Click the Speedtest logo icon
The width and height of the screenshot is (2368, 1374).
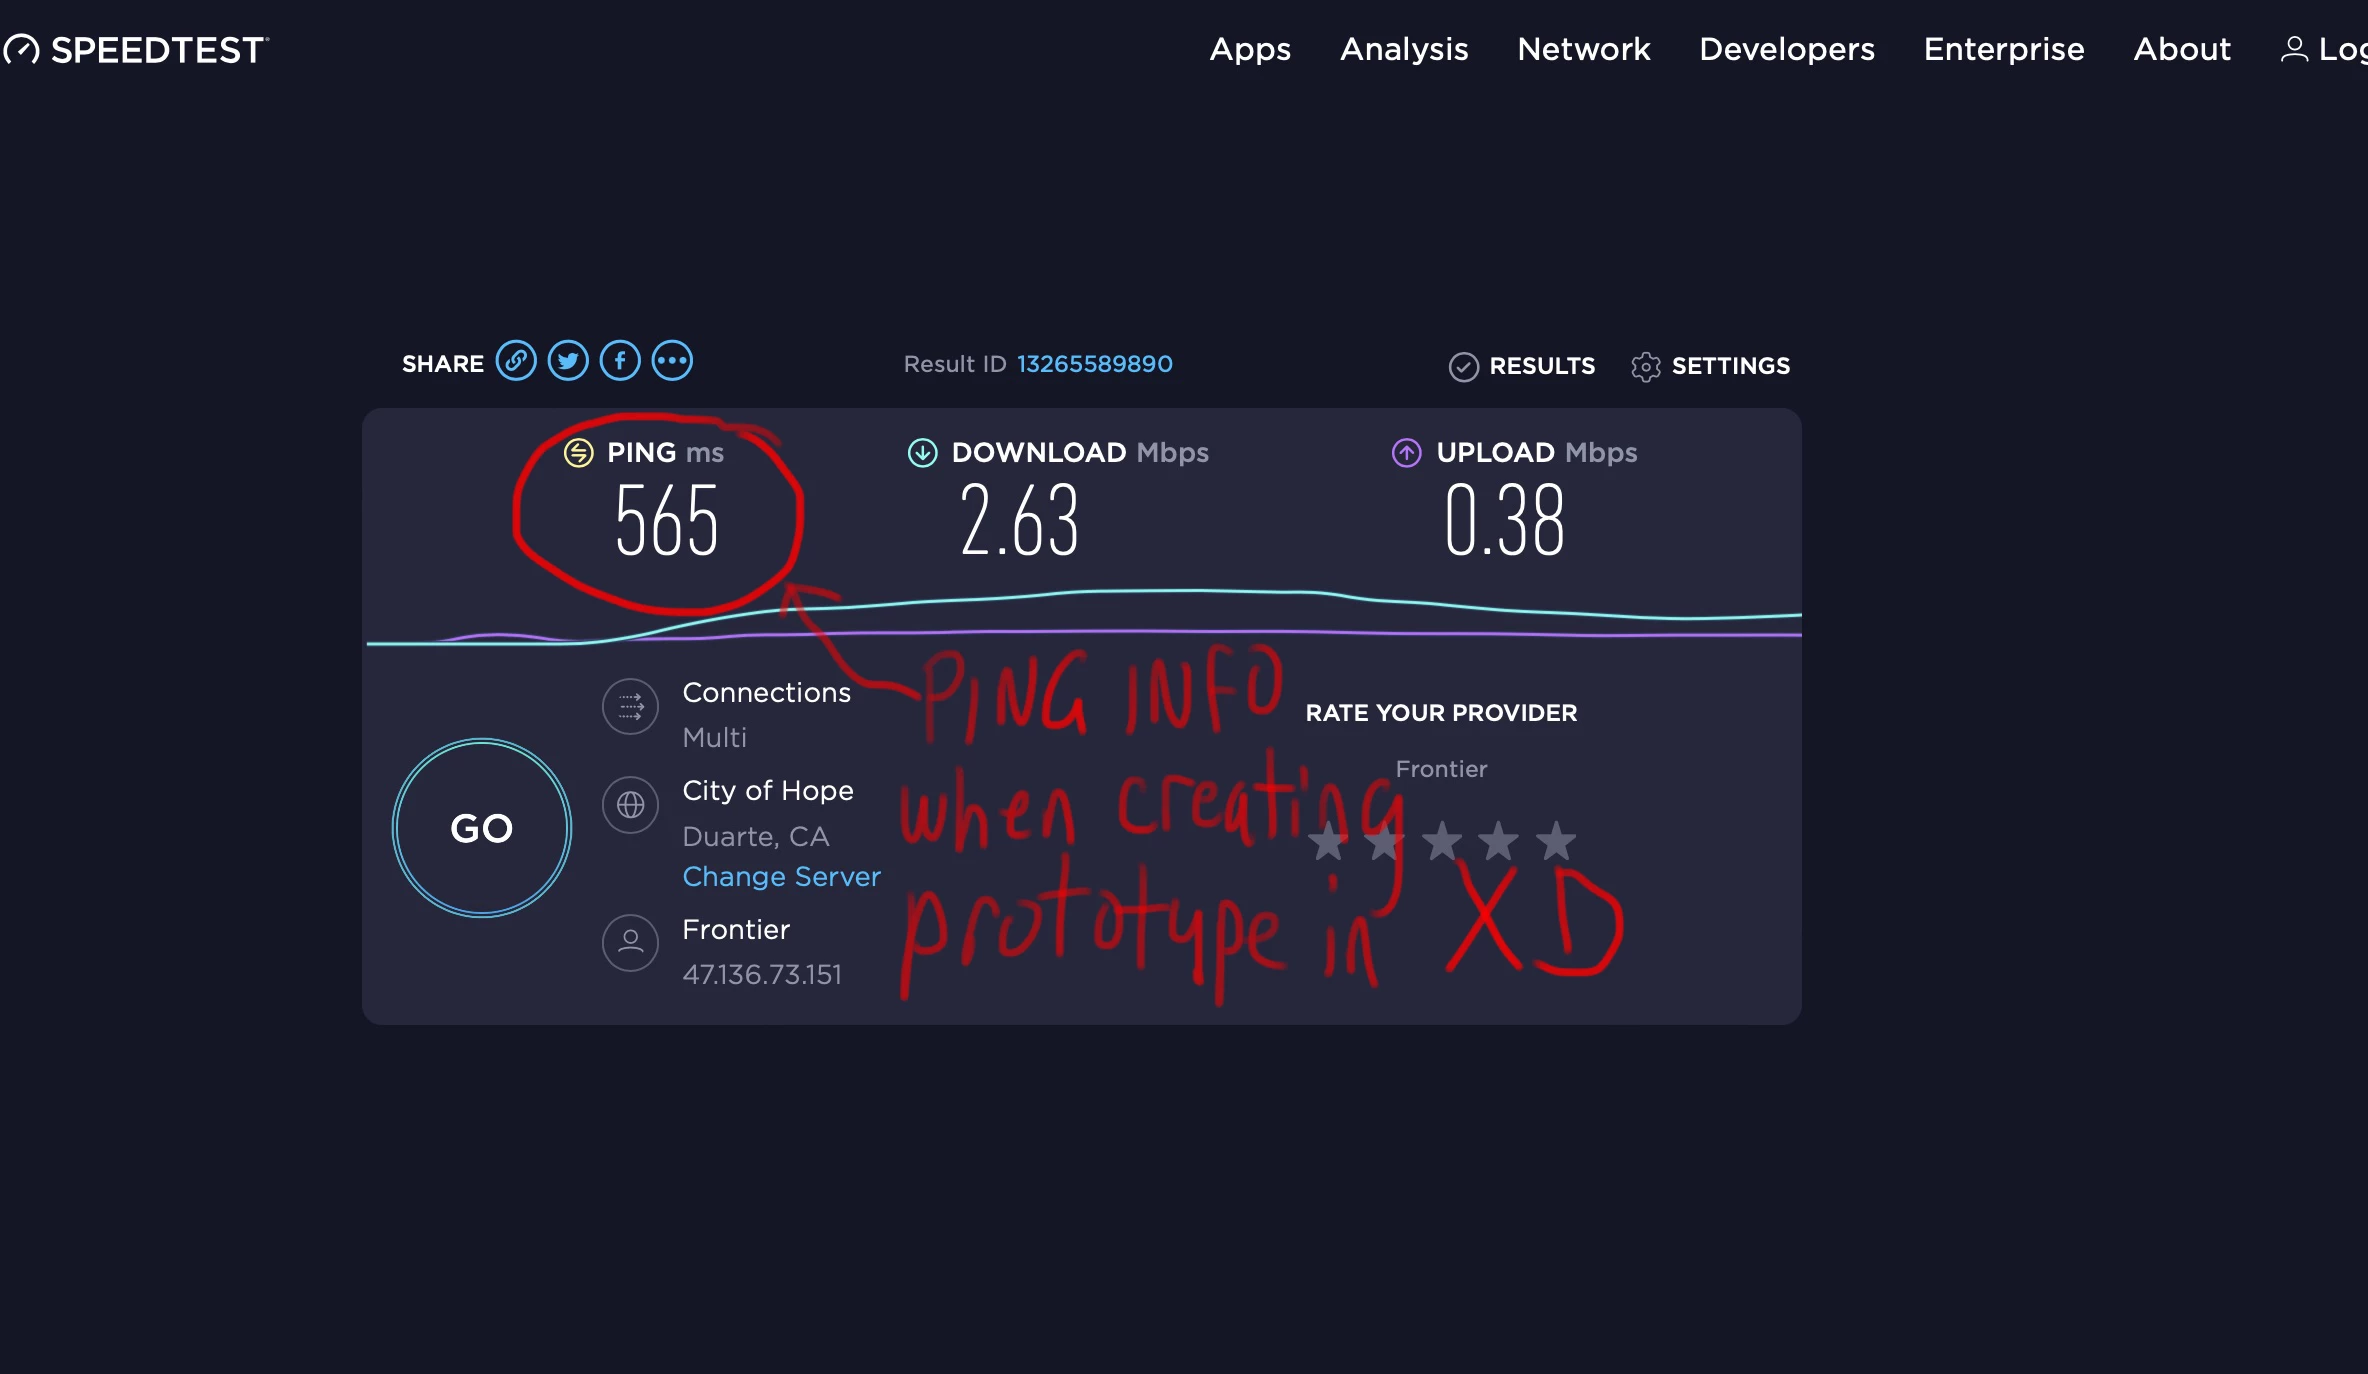coord(22,49)
